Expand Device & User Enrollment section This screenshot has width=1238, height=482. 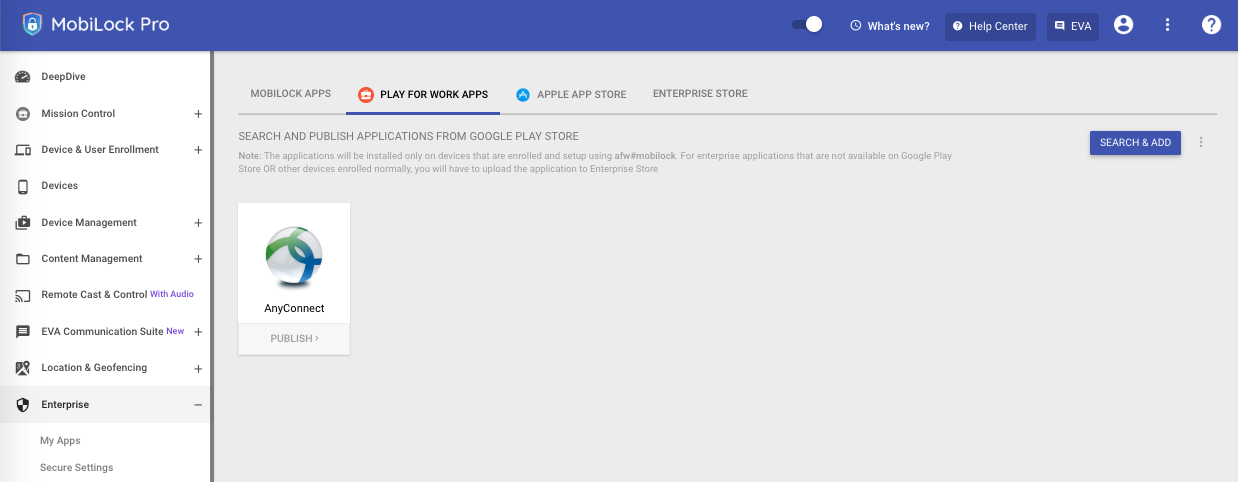coord(198,150)
